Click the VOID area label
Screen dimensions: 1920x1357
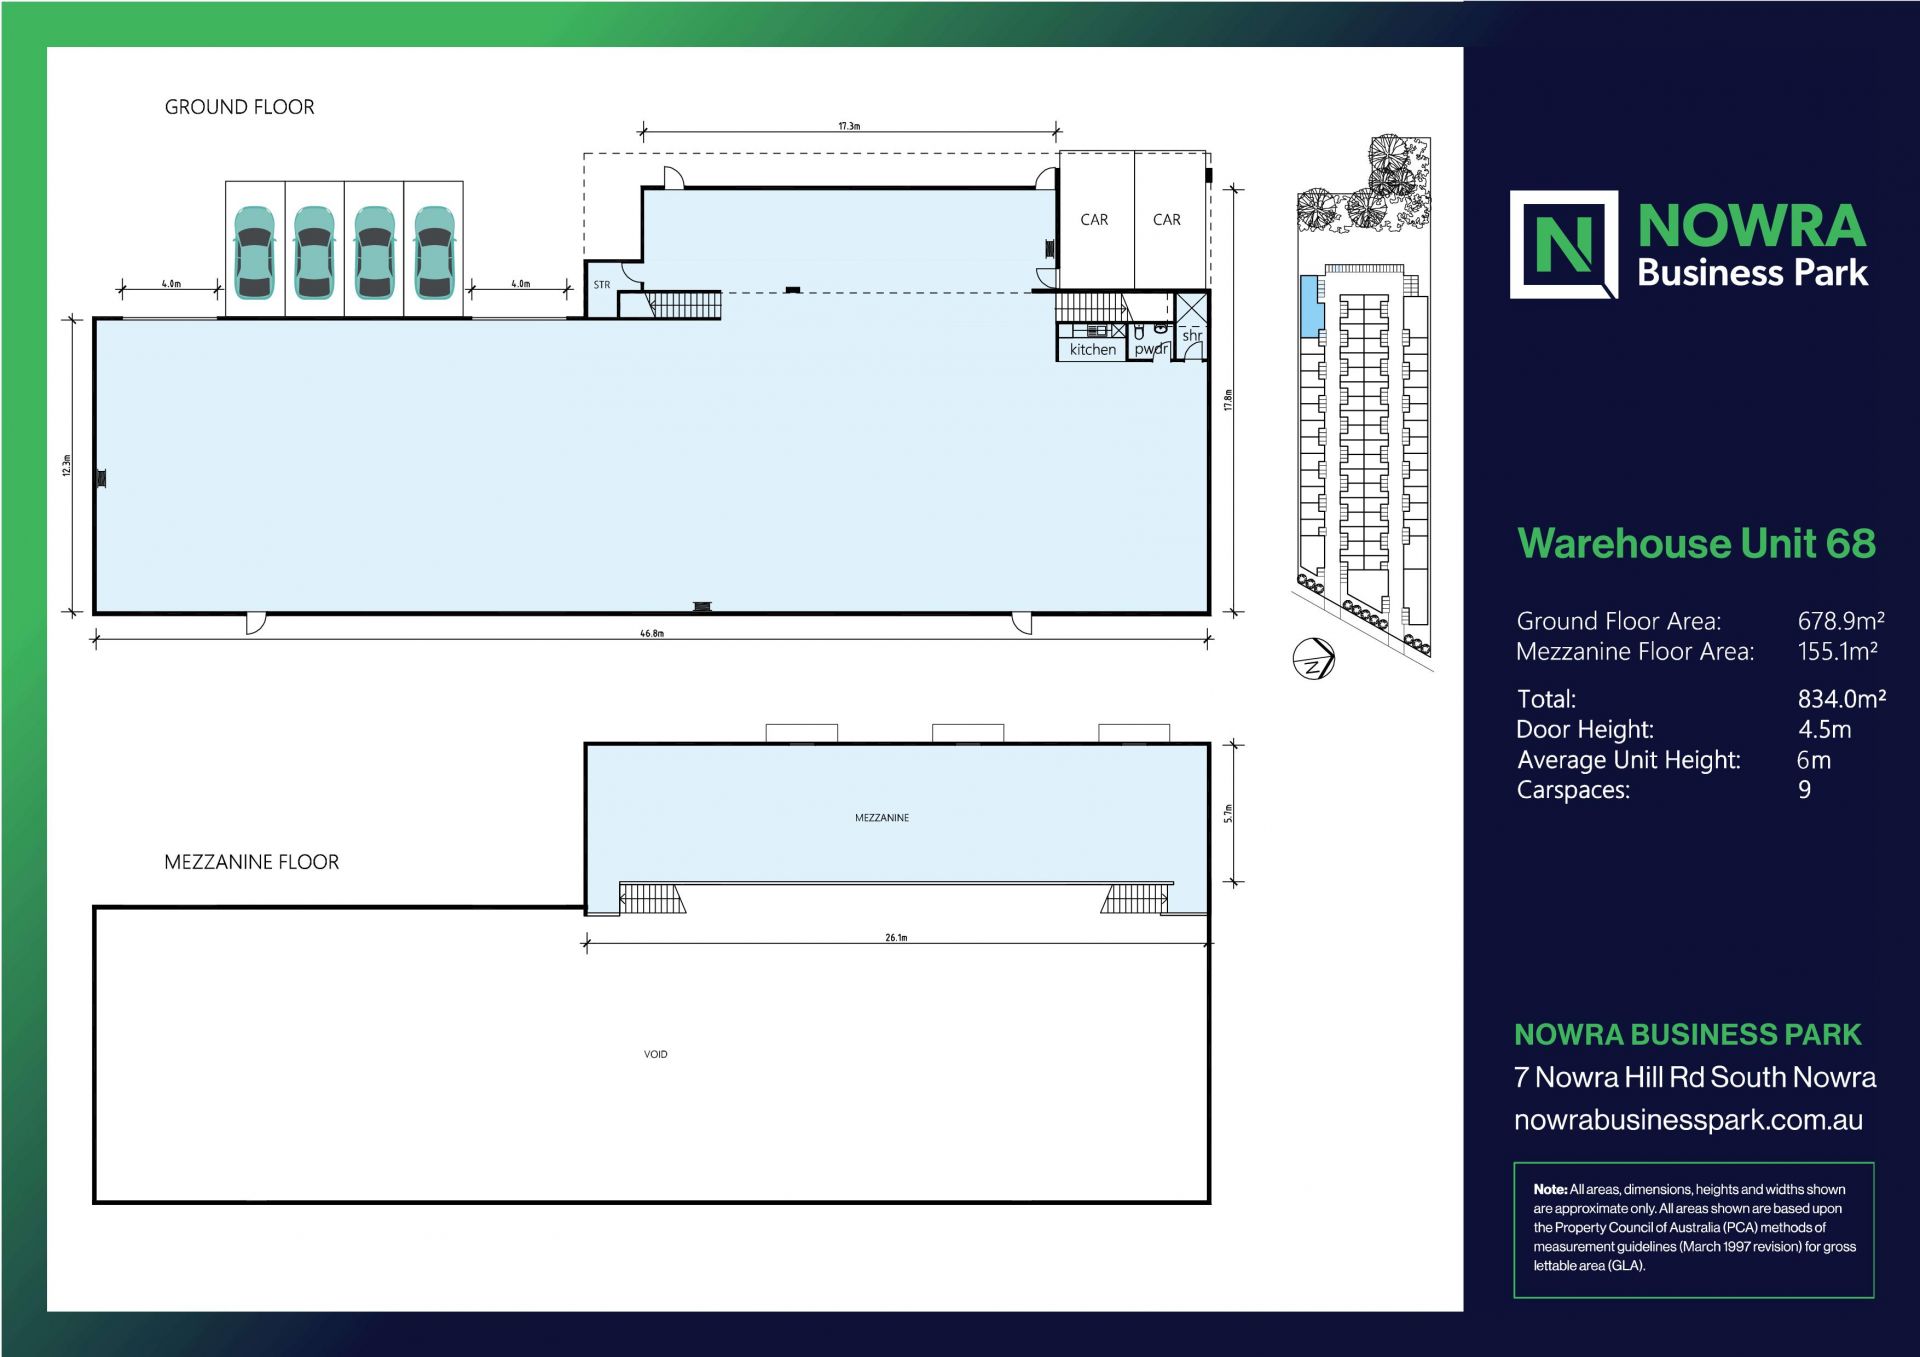click(655, 1054)
